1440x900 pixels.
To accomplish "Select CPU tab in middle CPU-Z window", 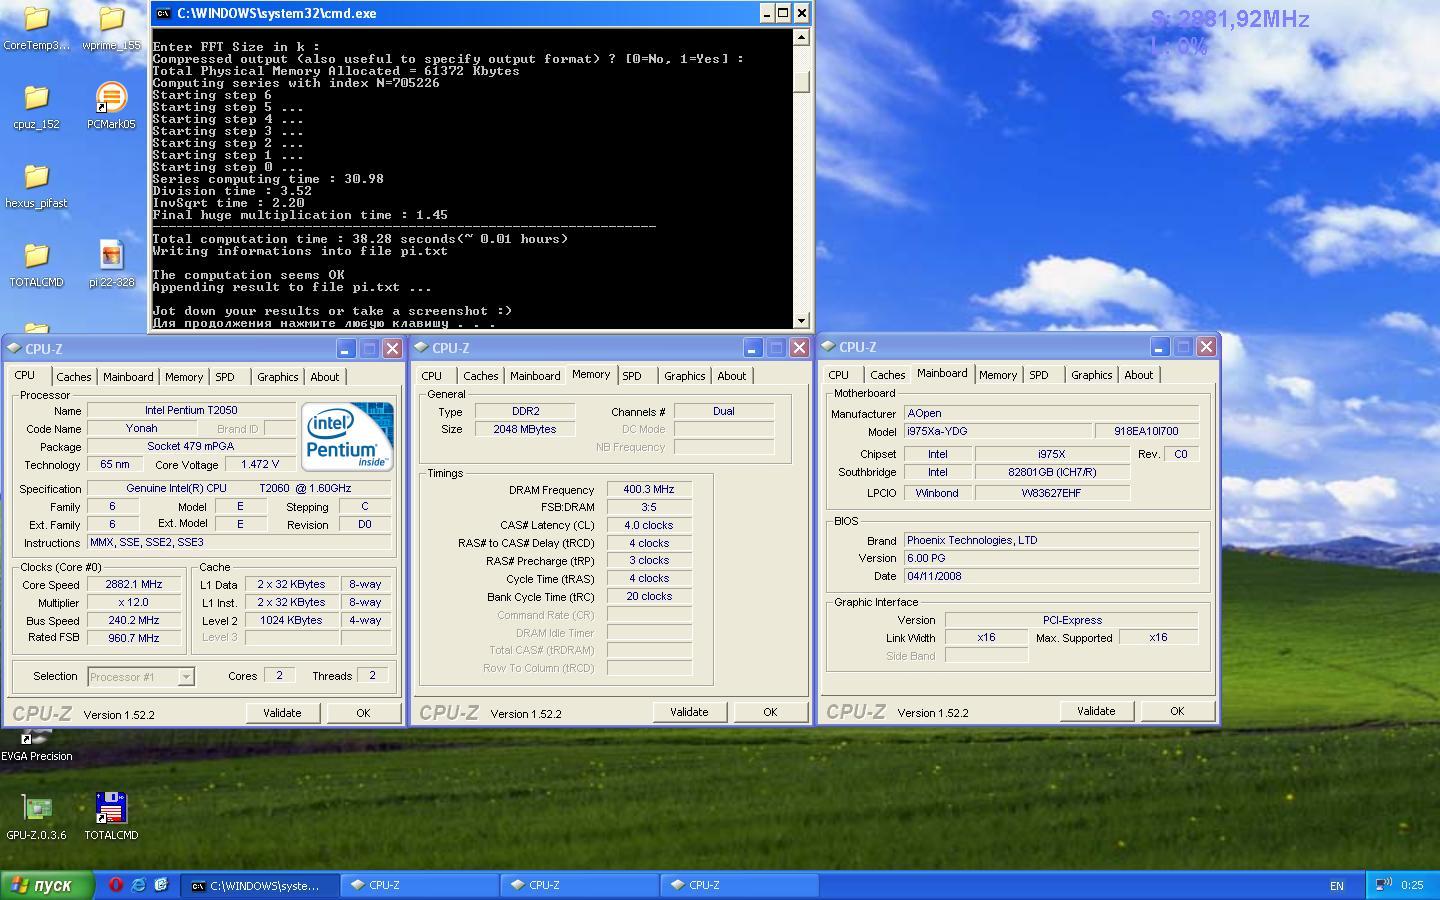I will (432, 376).
